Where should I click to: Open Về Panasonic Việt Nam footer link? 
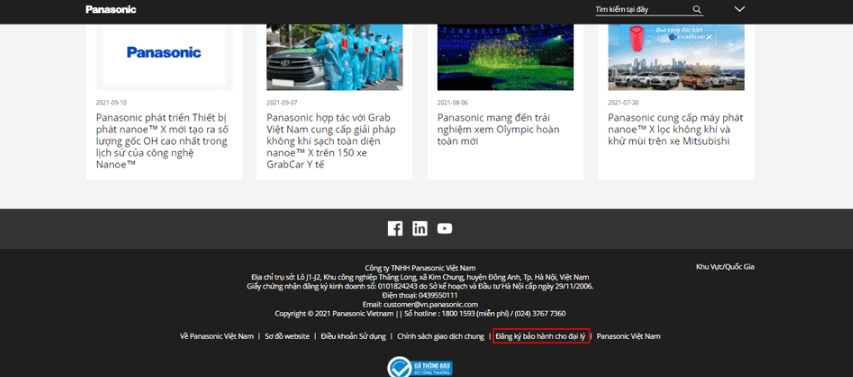tap(217, 336)
